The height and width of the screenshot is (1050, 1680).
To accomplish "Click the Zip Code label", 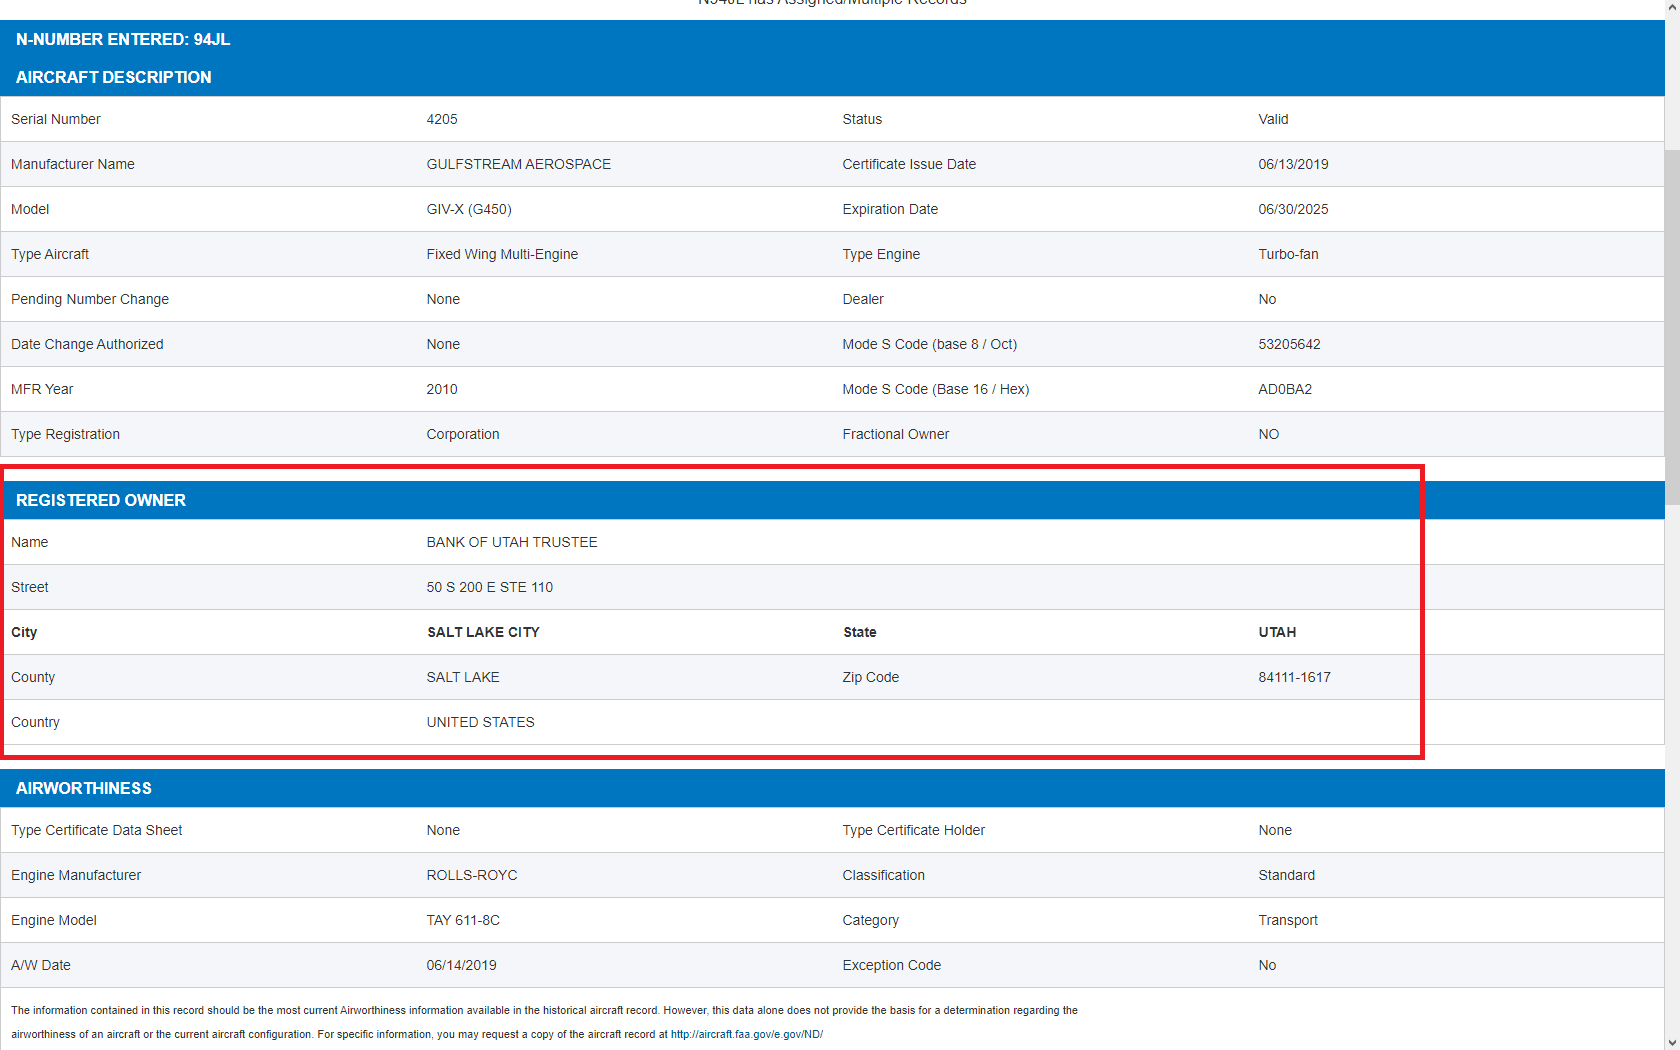I will point(870,677).
